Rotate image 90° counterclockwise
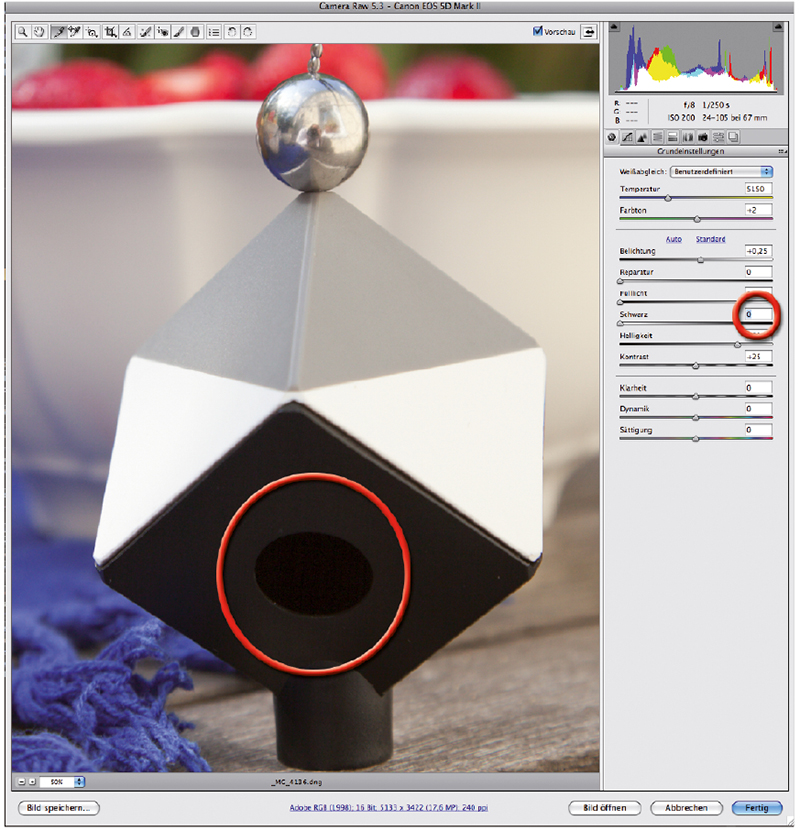The image size is (800, 830). pos(231,32)
